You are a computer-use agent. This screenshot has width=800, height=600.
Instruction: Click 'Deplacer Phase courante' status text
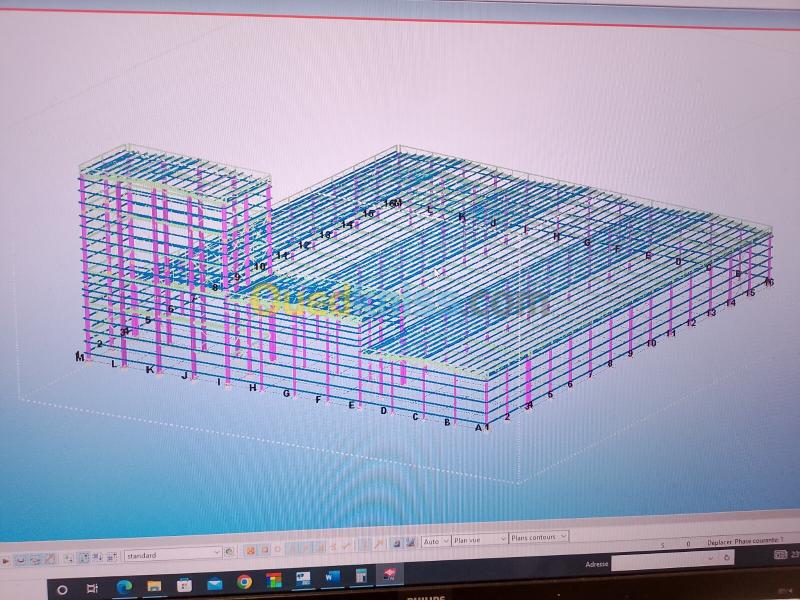[x=745, y=541]
